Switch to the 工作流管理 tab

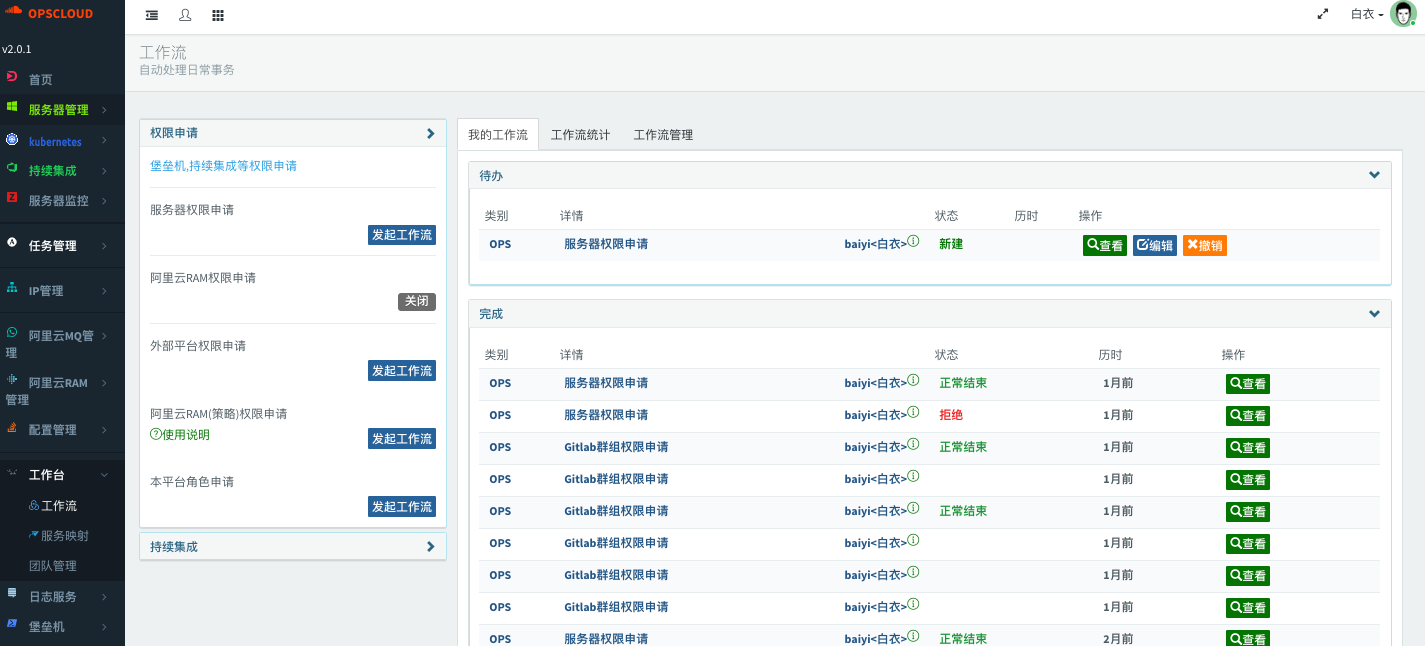(663, 135)
